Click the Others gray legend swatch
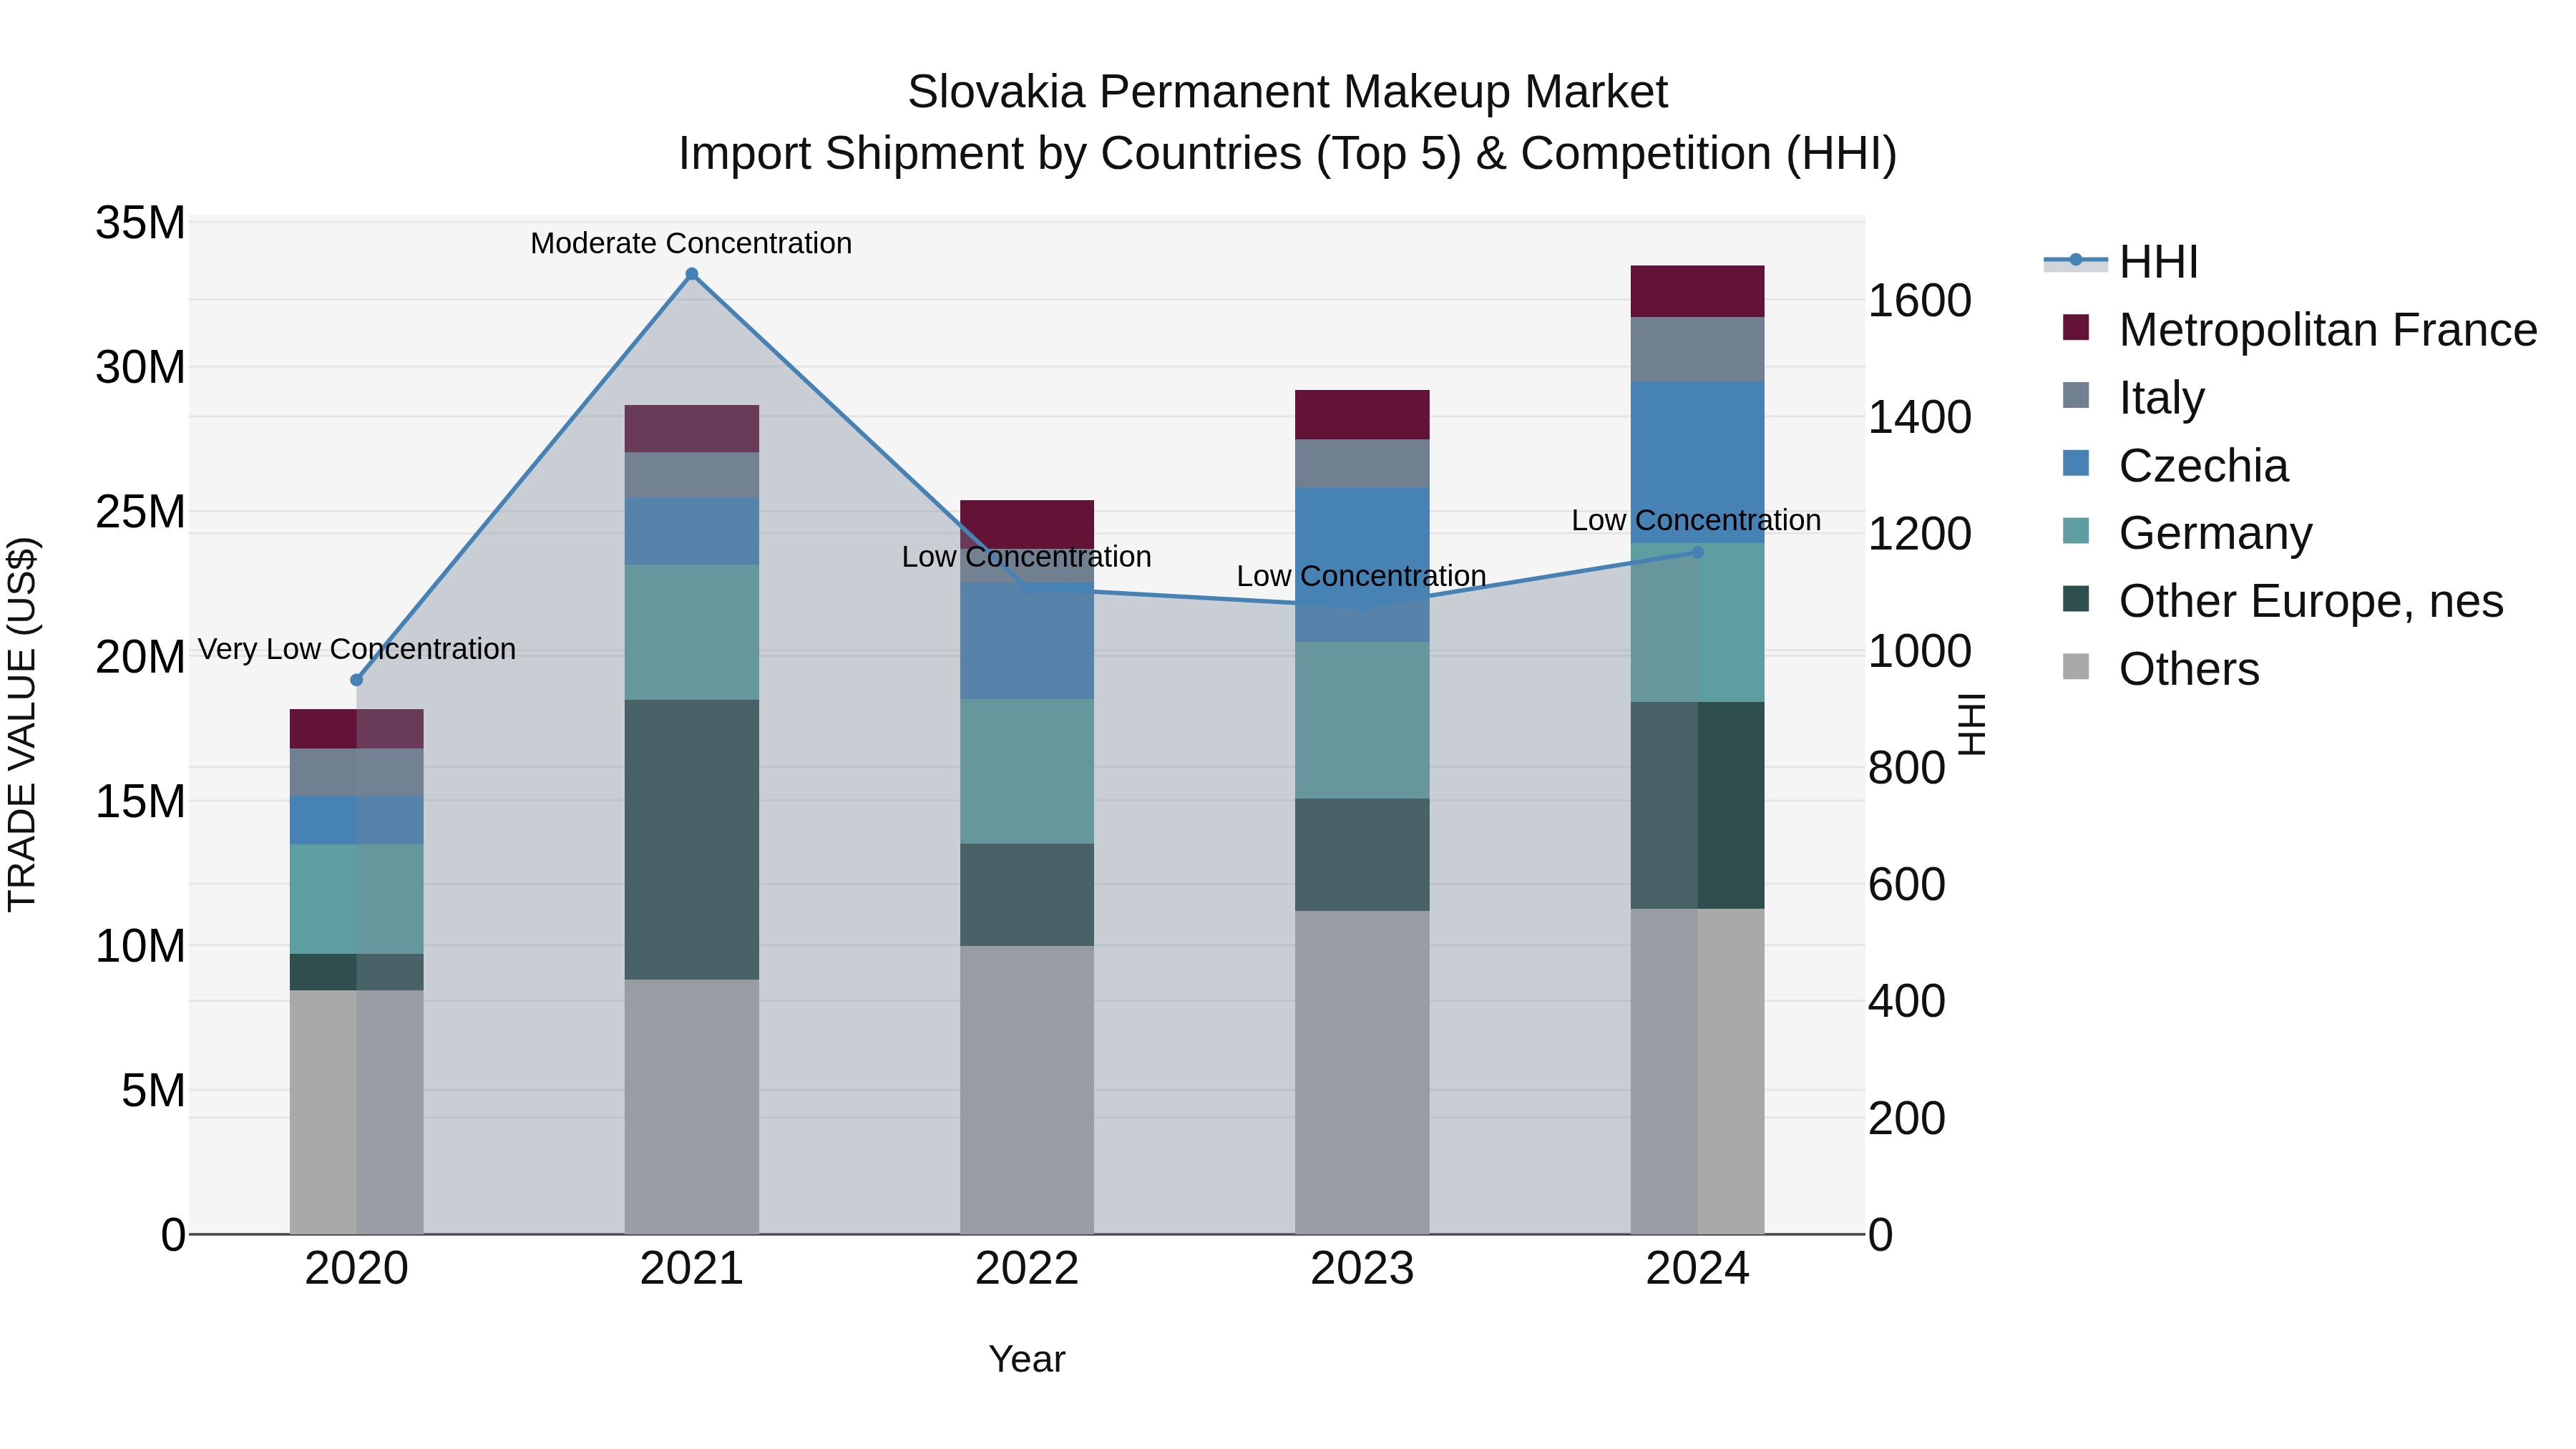Screen dimensions: 2576x1449 pyautogui.click(x=2076, y=666)
